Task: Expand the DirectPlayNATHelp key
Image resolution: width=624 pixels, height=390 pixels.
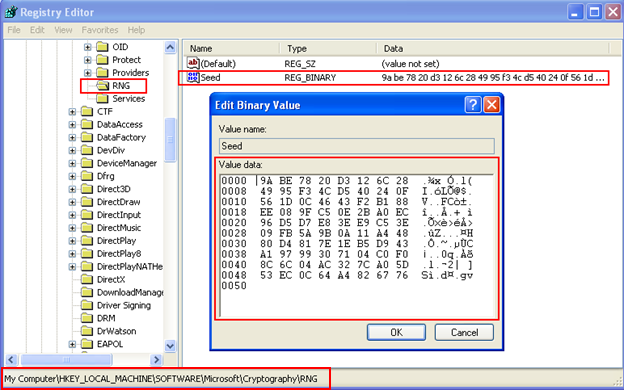Action: [x=72, y=267]
